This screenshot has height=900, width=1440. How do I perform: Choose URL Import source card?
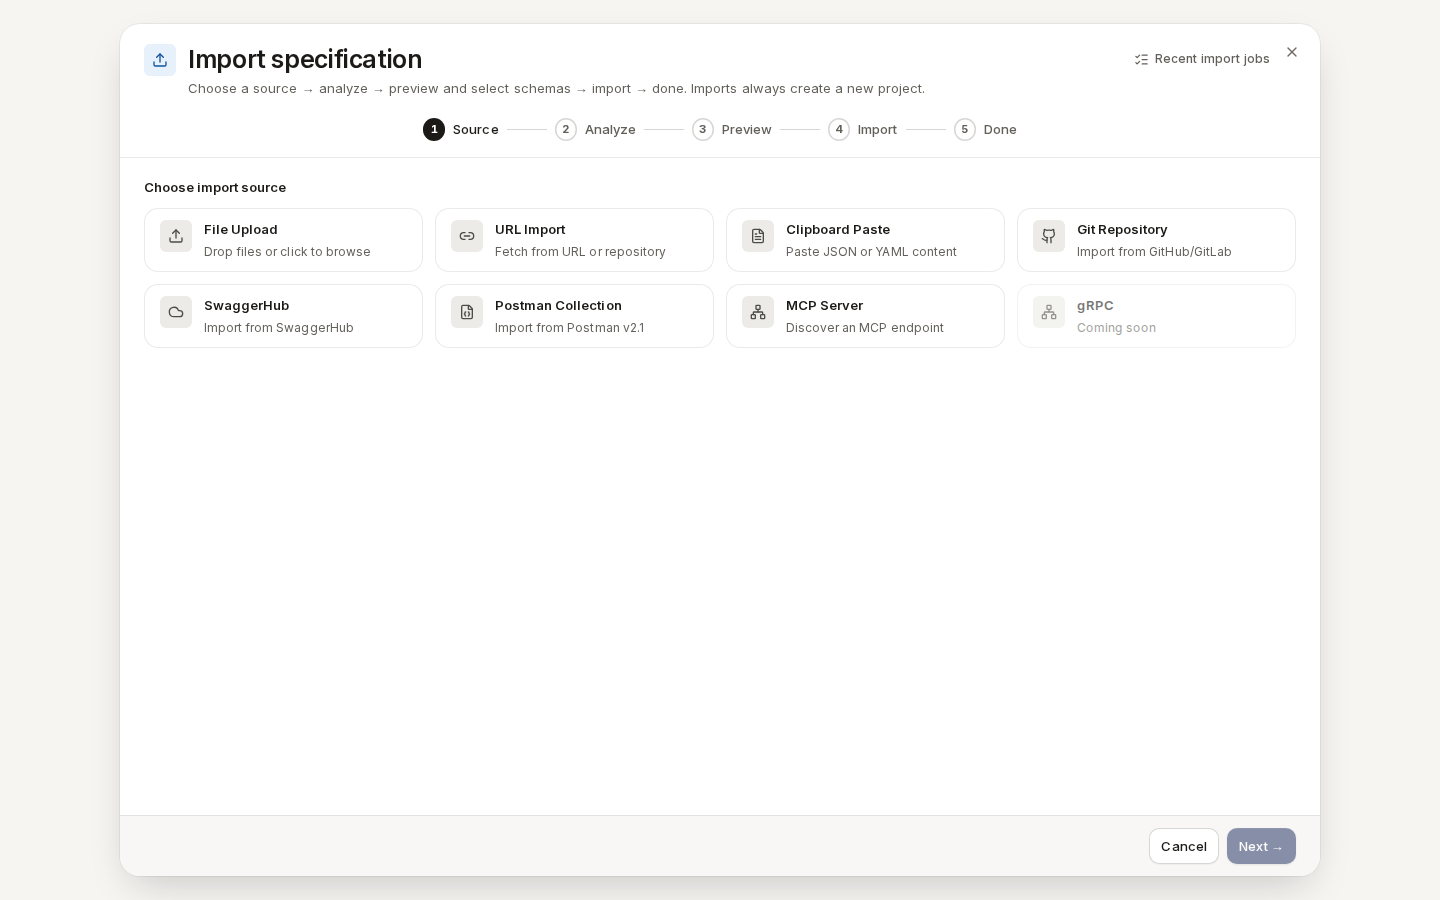pos(574,240)
